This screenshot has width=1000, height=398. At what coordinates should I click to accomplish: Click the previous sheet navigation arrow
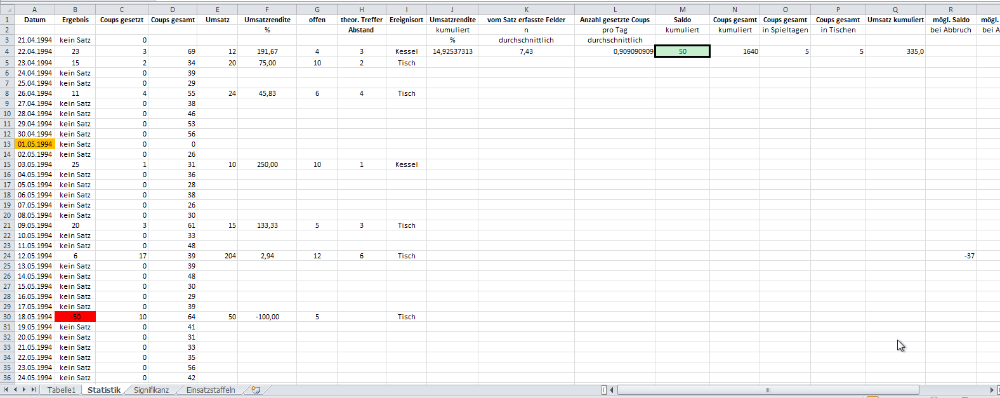(x=15, y=390)
